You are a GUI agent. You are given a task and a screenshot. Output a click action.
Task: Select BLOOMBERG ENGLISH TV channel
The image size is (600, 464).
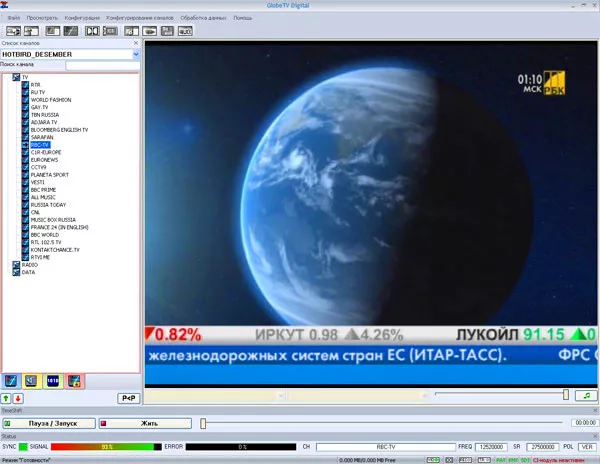59,130
